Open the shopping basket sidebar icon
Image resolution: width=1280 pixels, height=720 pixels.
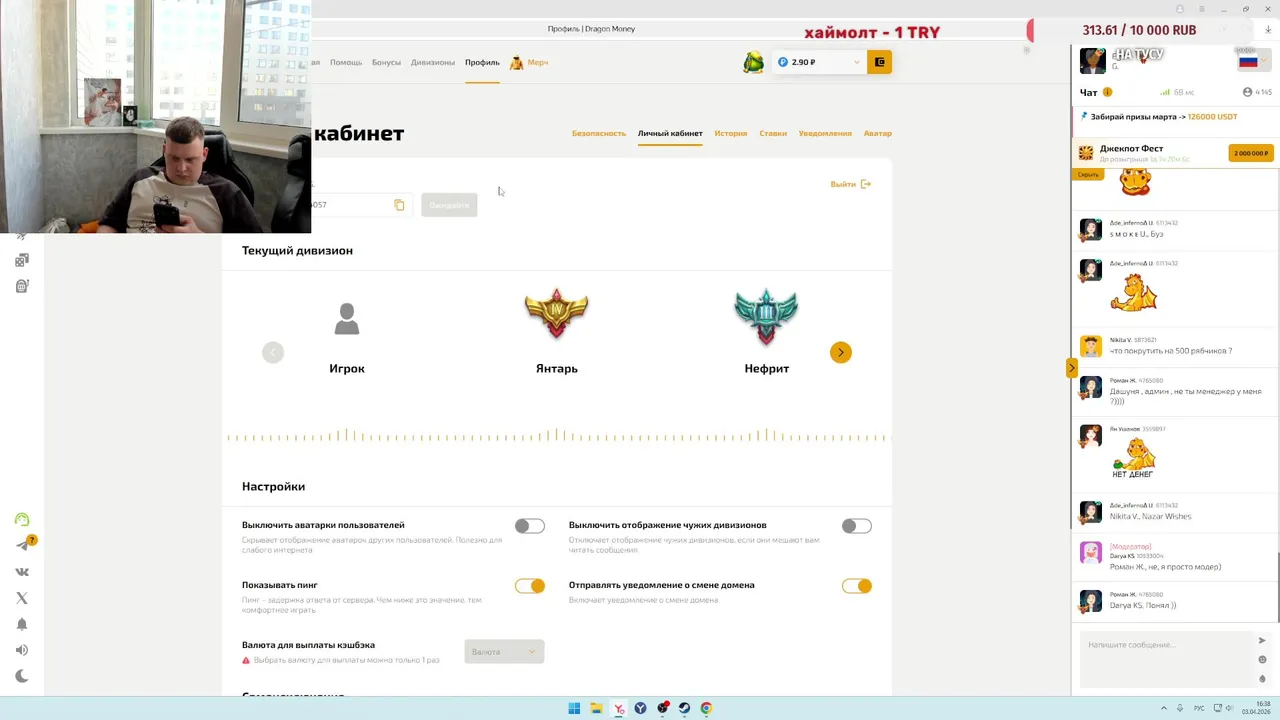(x=22, y=286)
